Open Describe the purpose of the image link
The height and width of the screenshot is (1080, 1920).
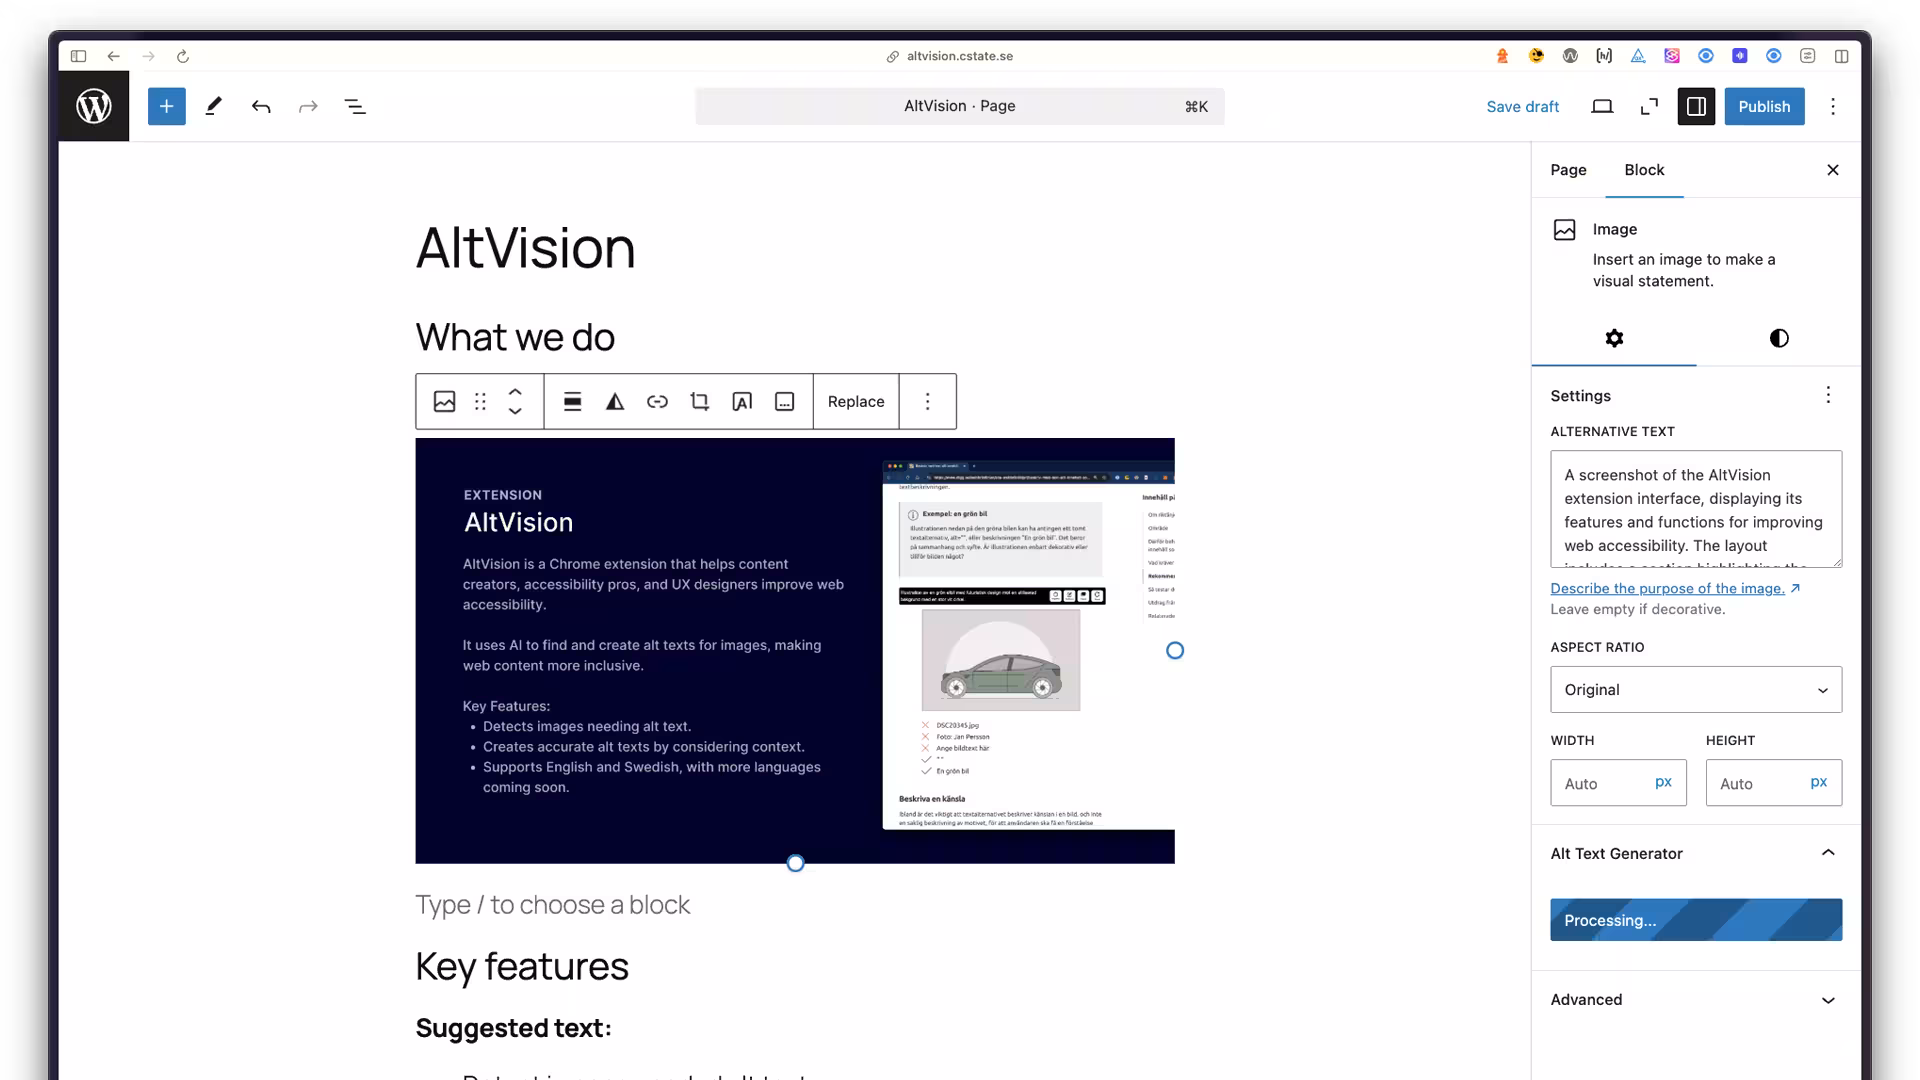1675,588
